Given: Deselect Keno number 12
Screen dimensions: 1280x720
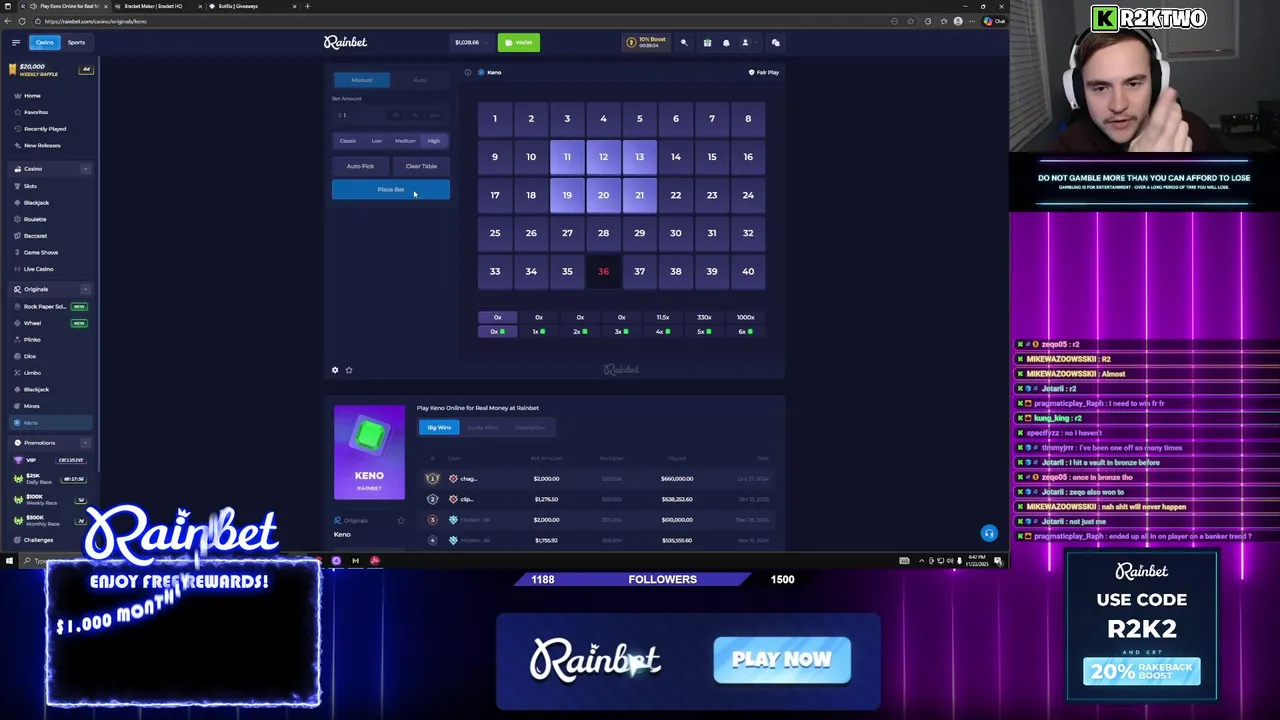Looking at the screenshot, I should 603,157.
